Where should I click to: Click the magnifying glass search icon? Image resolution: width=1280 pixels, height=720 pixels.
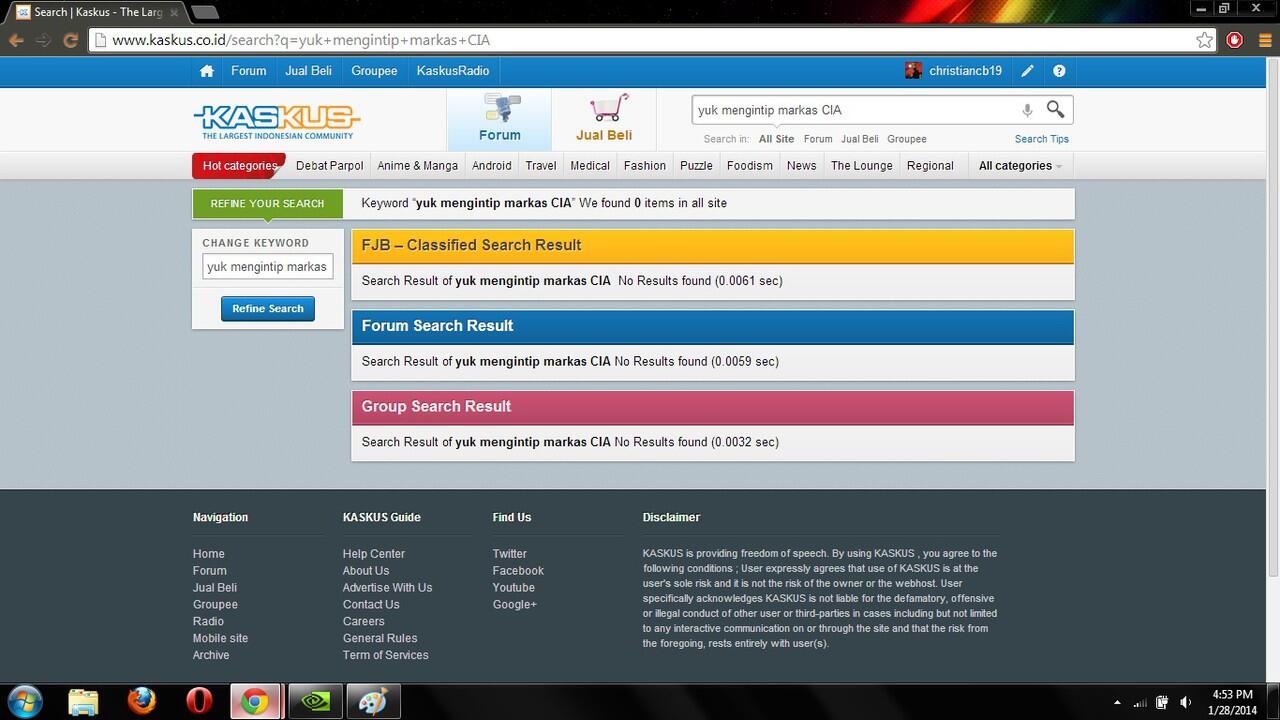pos(1055,109)
